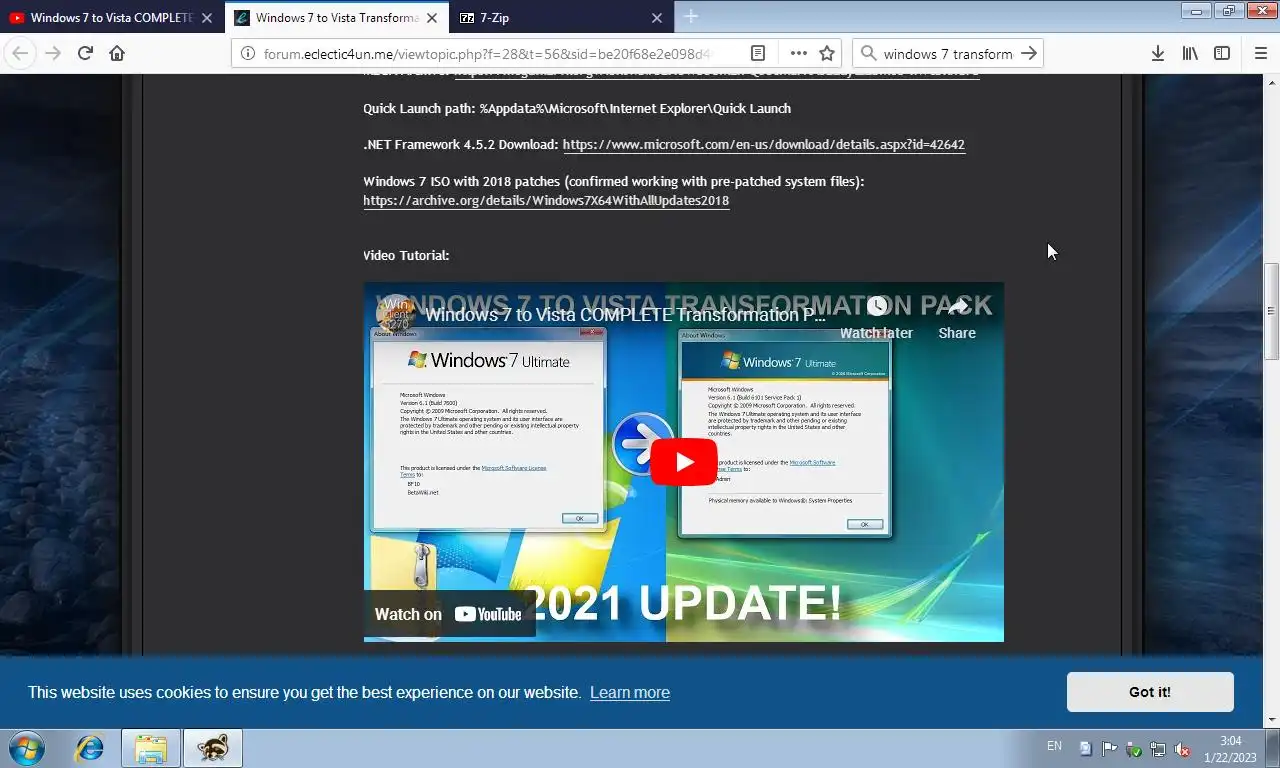Reload the current forum page
Viewport: 1280px width, 768px height.
click(x=85, y=53)
